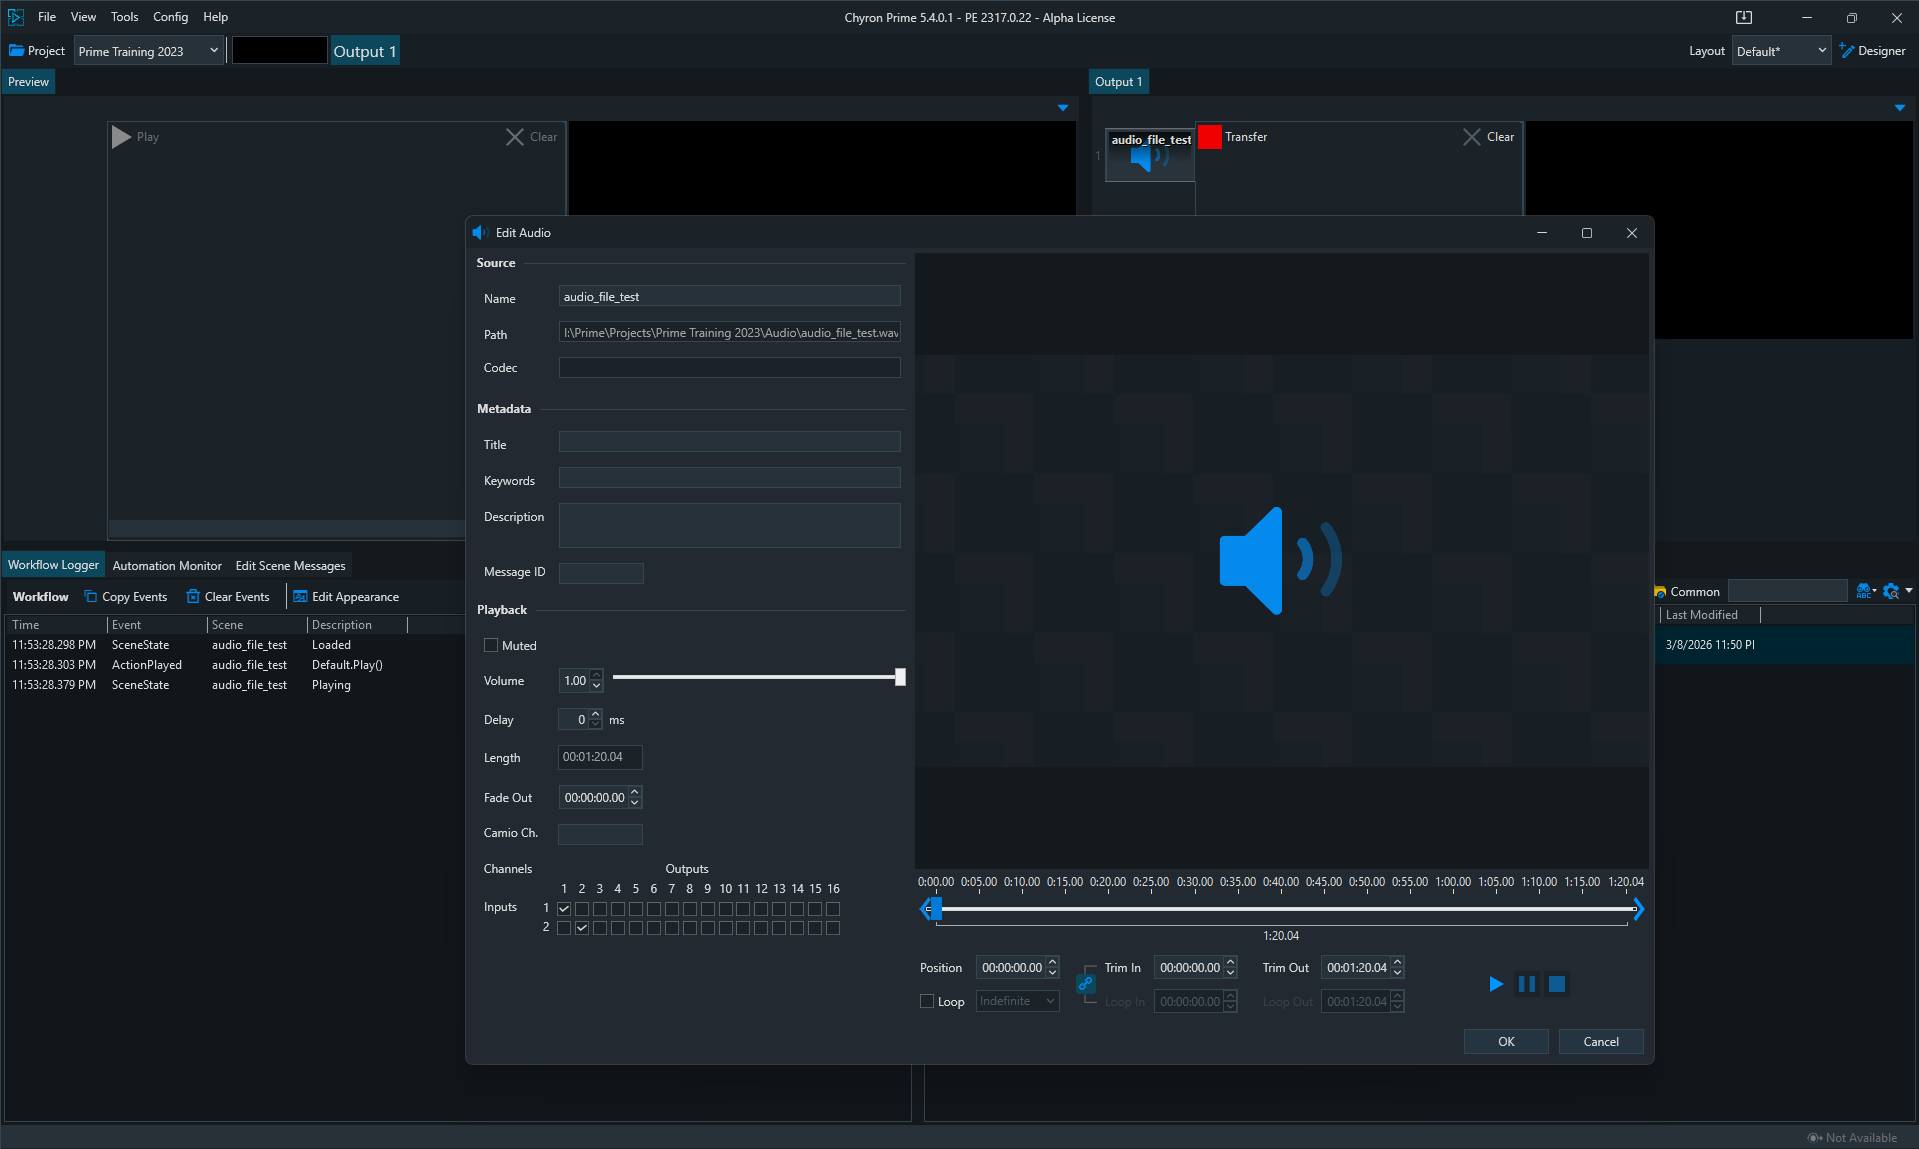Select the Output 1 panel tab
The image size is (1919, 1149).
(1118, 82)
